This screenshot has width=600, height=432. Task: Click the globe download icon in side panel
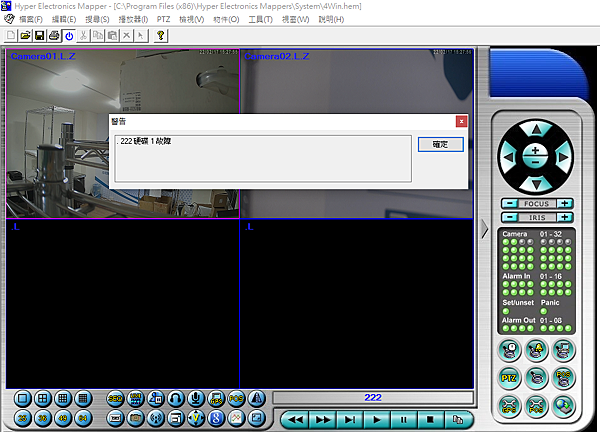(x=564, y=406)
